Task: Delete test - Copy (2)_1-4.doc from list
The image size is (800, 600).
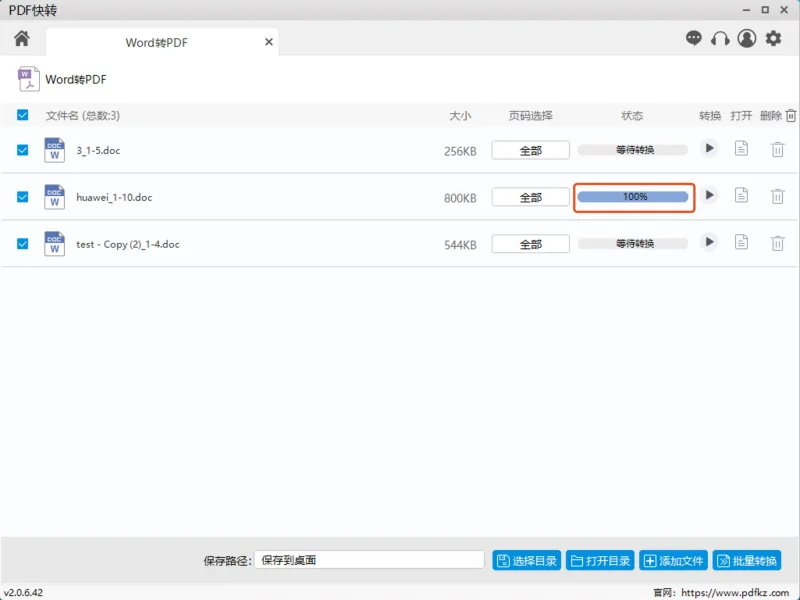Action: click(778, 243)
